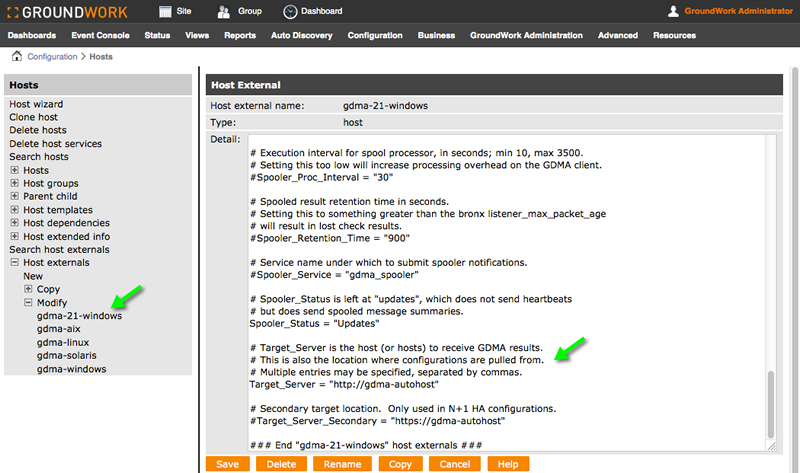The height and width of the screenshot is (473, 800).
Task: Expand the Host groups node
Action: (14, 183)
